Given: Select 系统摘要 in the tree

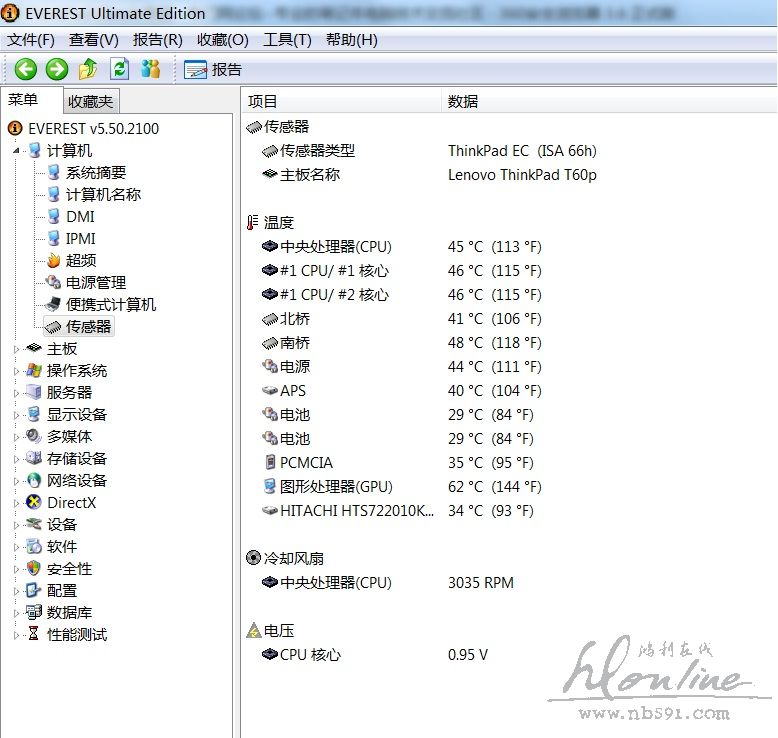Looking at the screenshot, I should click(95, 173).
